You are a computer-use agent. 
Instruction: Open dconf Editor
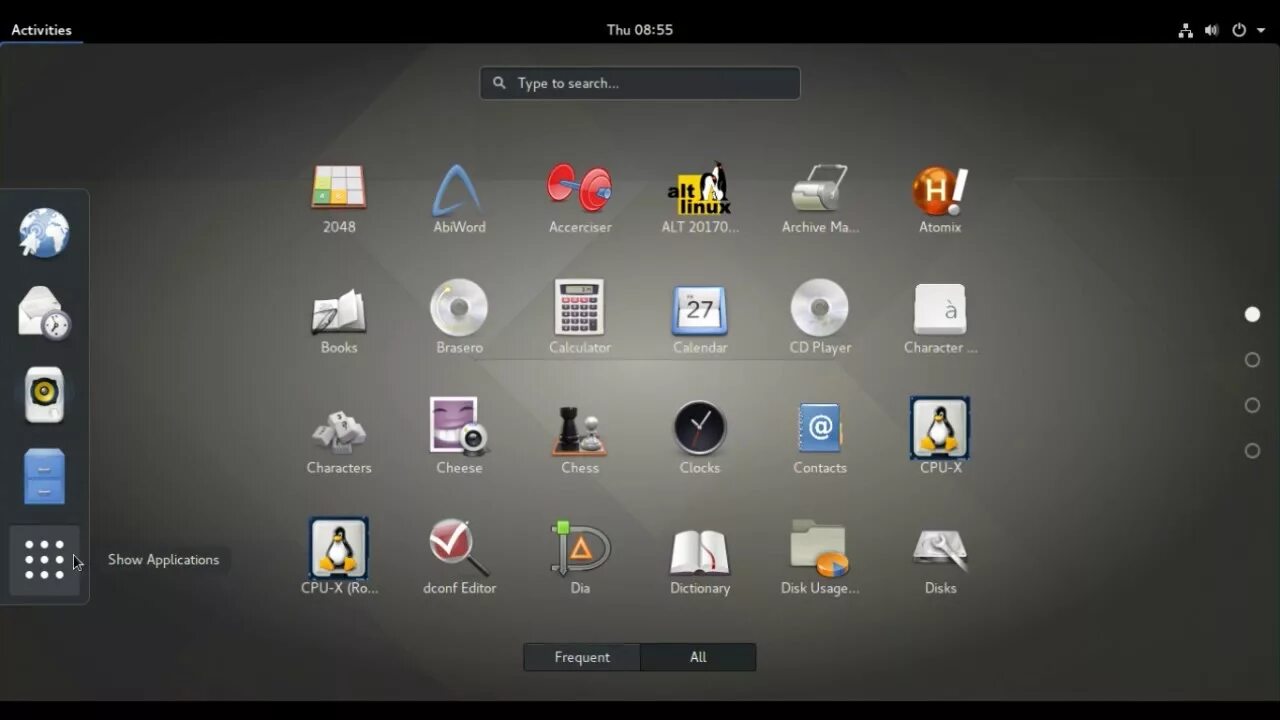click(x=459, y=559)
